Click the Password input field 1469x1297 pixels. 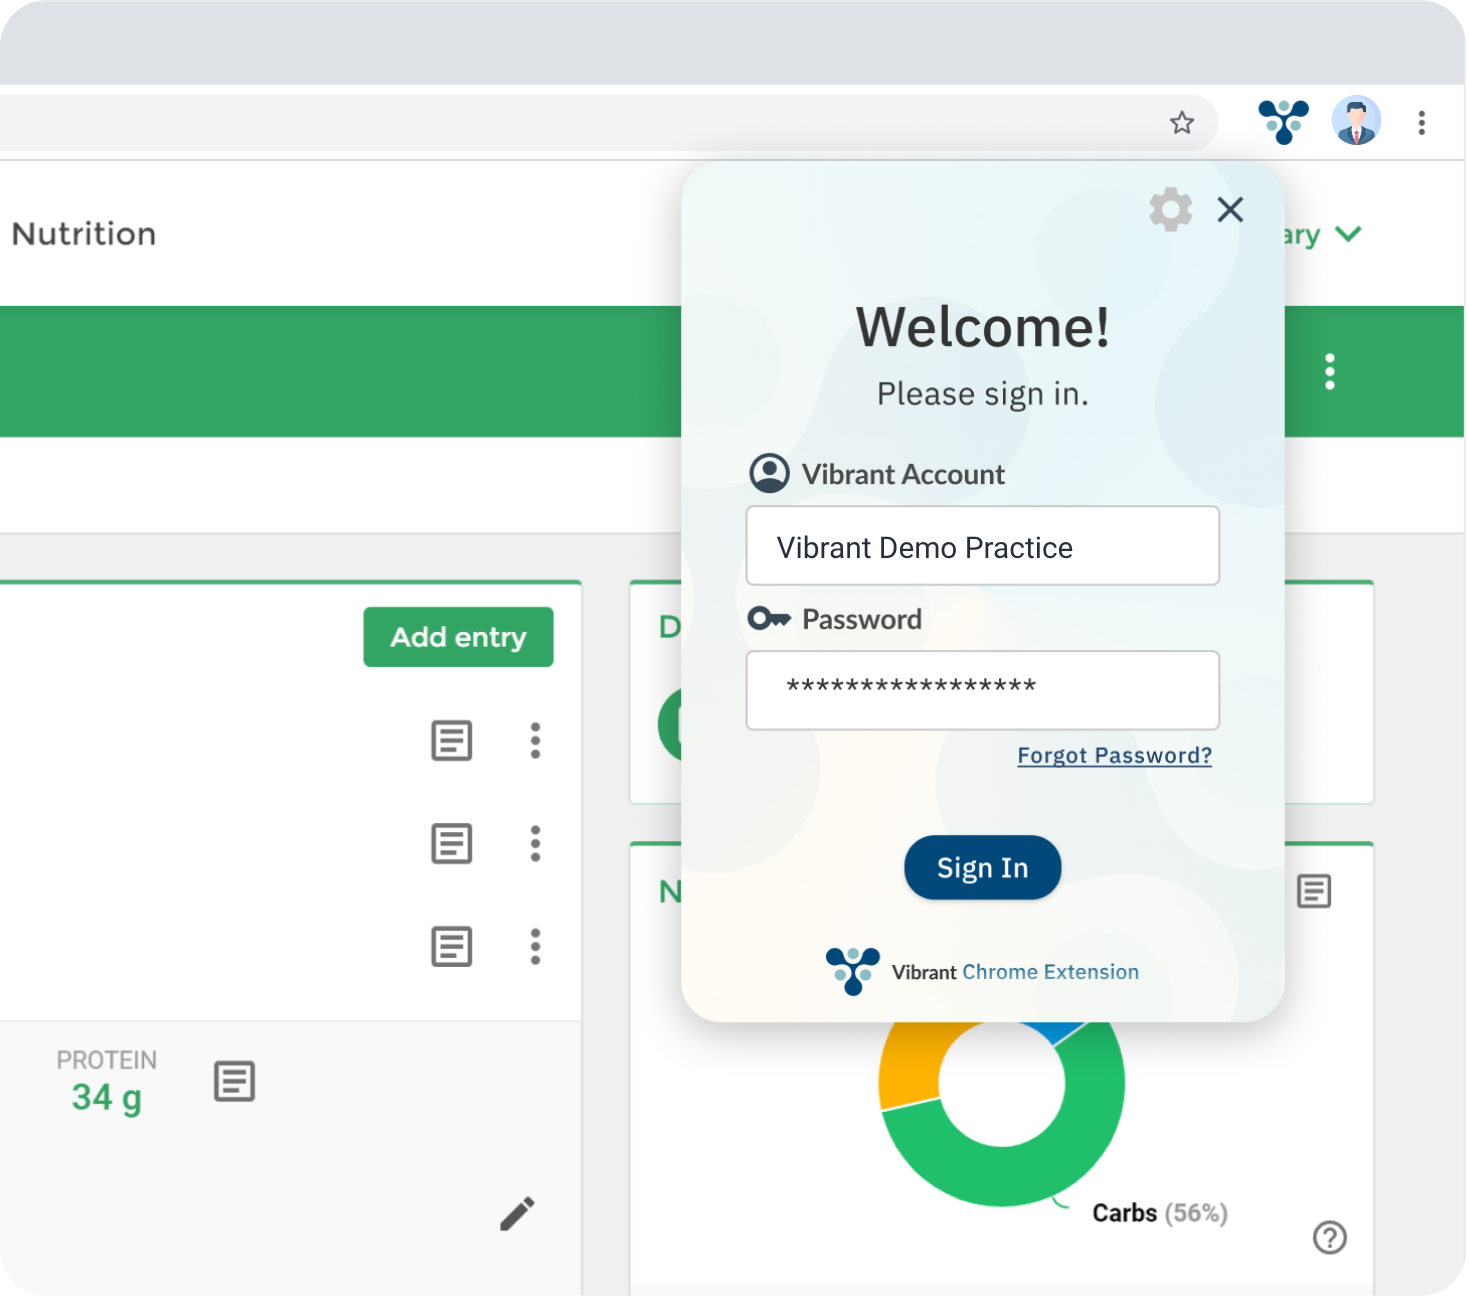coord(982,690)
